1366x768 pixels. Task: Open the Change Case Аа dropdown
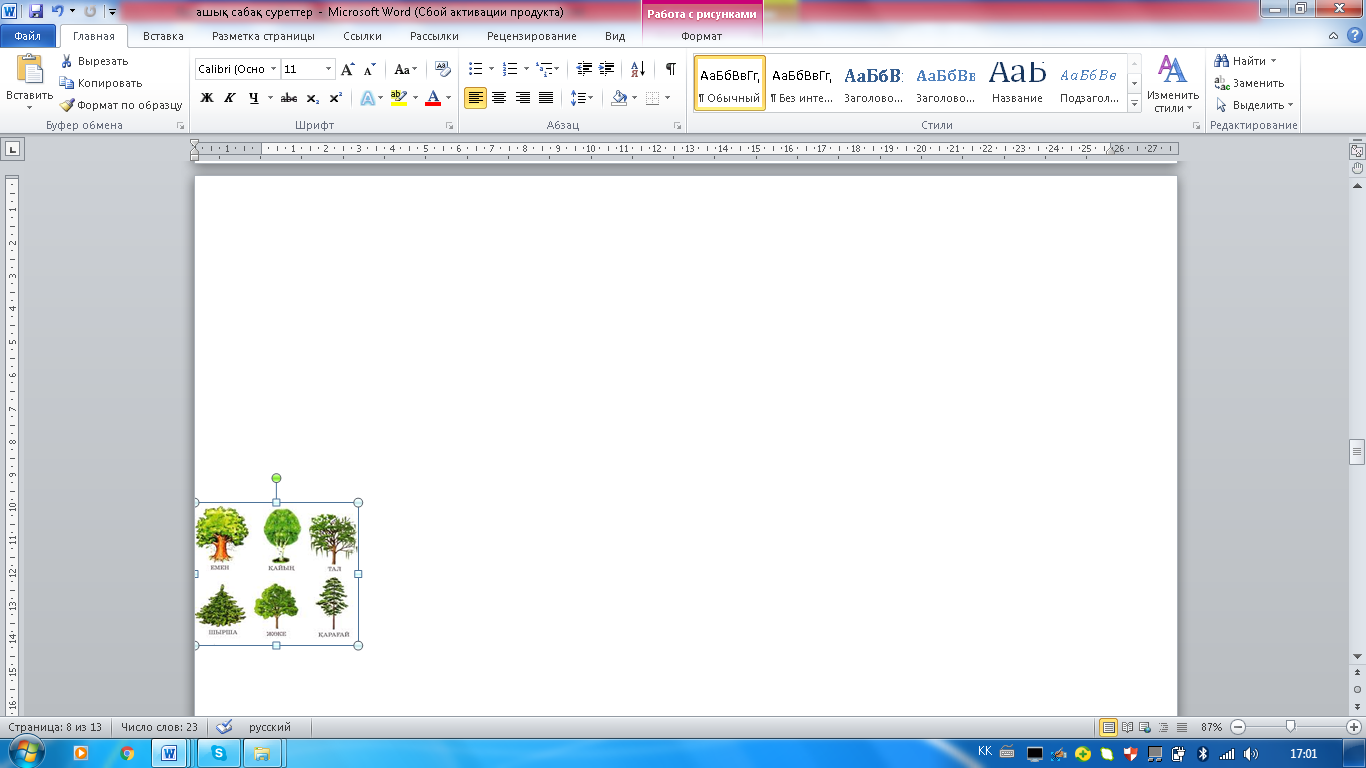coord(404,69)
